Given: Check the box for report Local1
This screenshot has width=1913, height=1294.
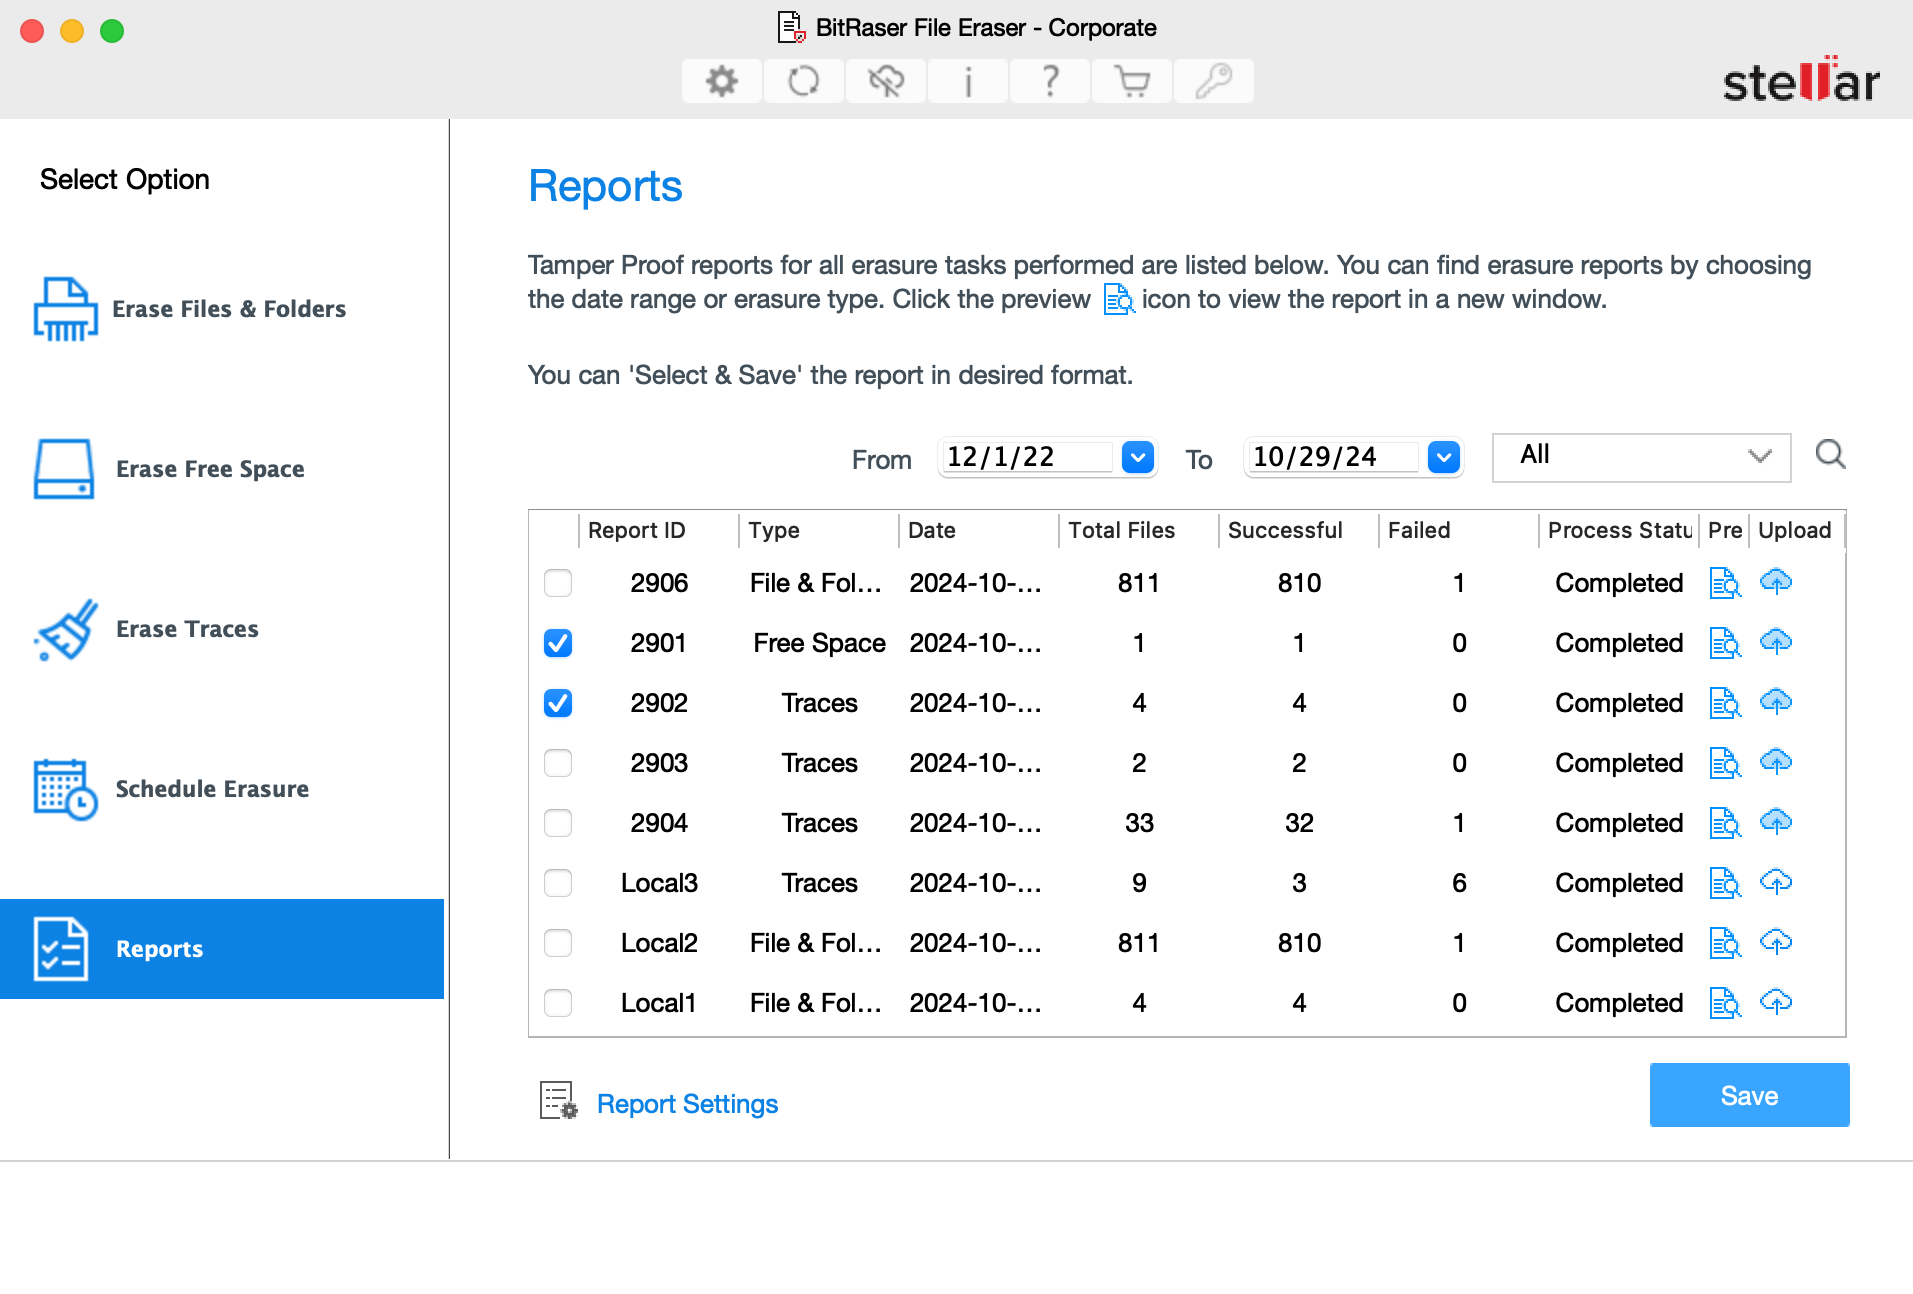Looking at the screenshot, I should 558,1003.
